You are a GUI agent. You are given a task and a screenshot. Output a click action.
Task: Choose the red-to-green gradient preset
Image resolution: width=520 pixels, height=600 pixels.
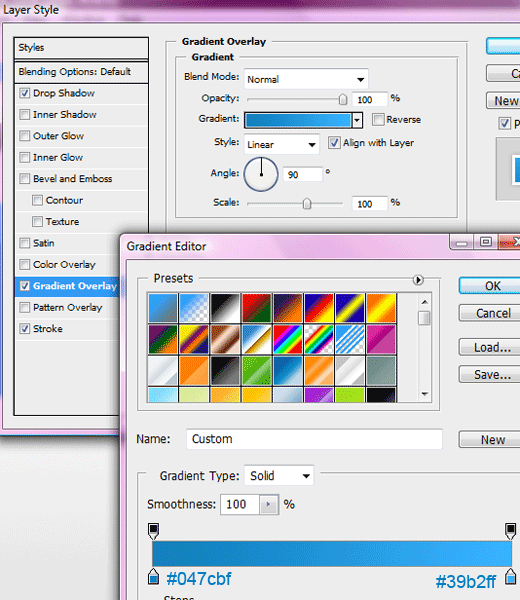coord(256,308)
